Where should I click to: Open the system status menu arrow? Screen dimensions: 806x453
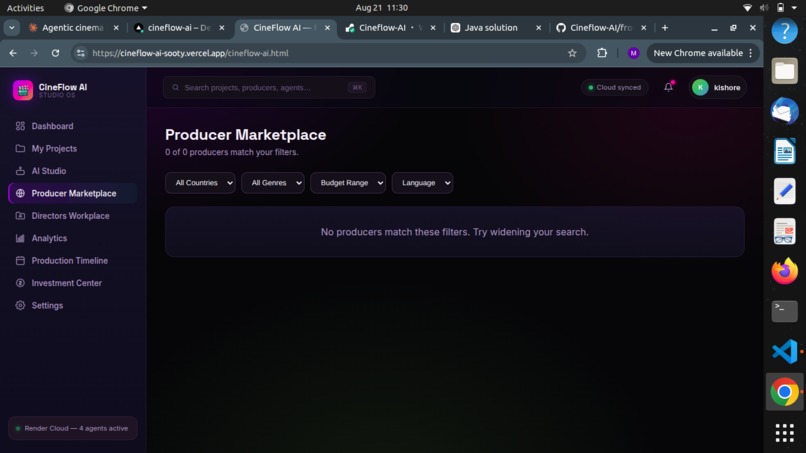point(794,8)
